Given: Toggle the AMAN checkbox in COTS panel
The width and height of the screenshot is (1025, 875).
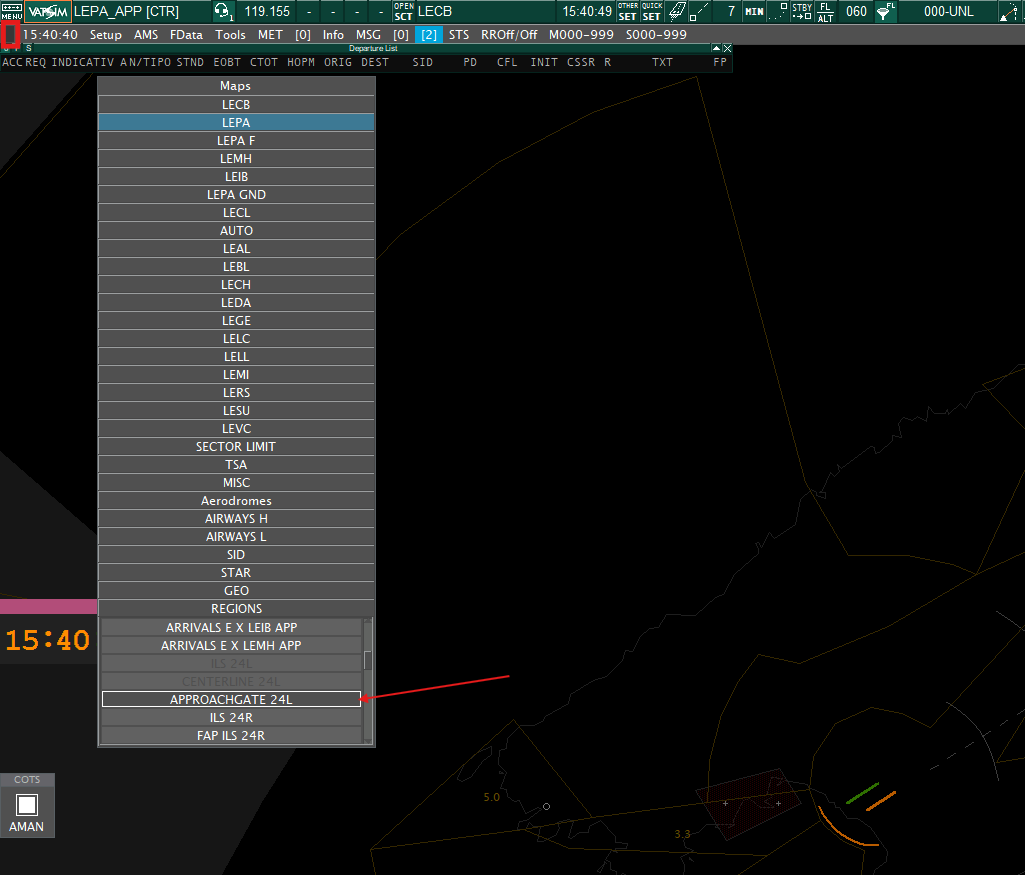Looking at the screenshot, I should coord(27,804).
